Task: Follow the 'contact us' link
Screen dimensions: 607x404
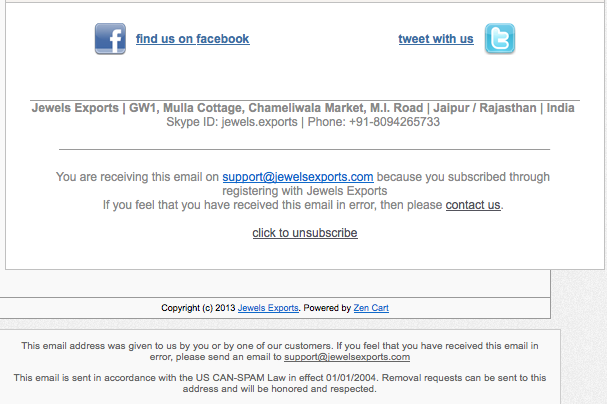Action: click(473, 205)
